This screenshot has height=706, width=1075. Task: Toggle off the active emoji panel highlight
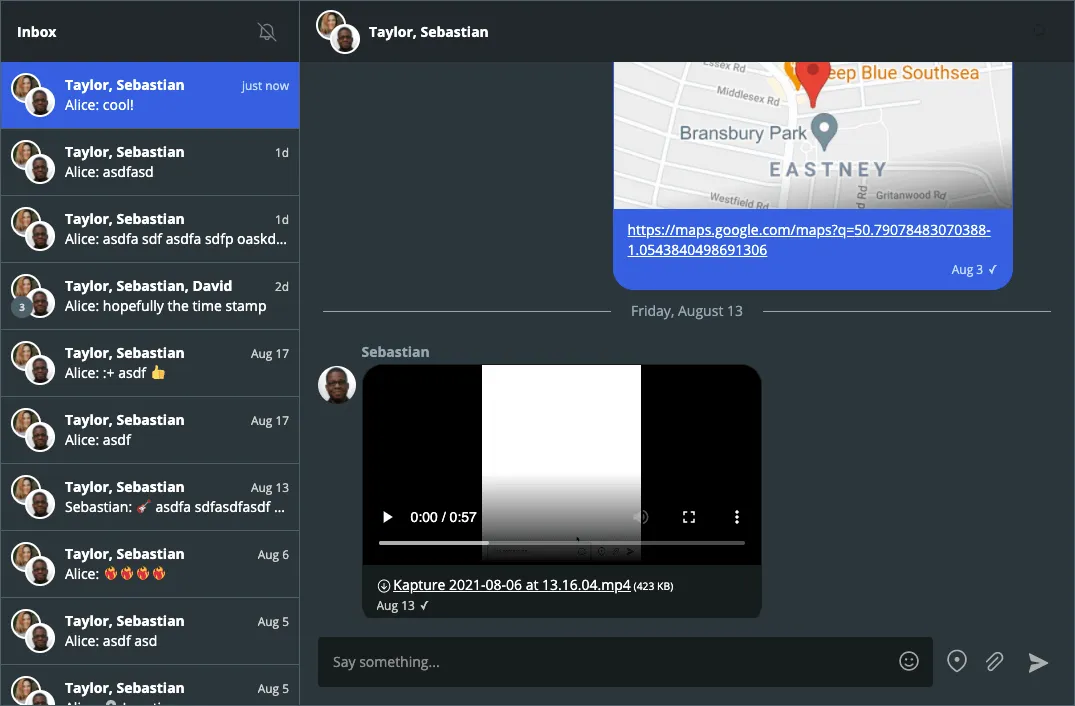tap(908, 660)
